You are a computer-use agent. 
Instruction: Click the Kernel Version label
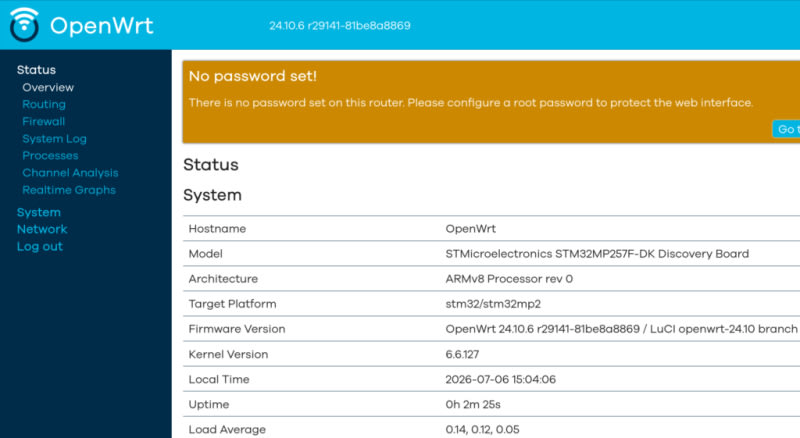click(228, 354)
